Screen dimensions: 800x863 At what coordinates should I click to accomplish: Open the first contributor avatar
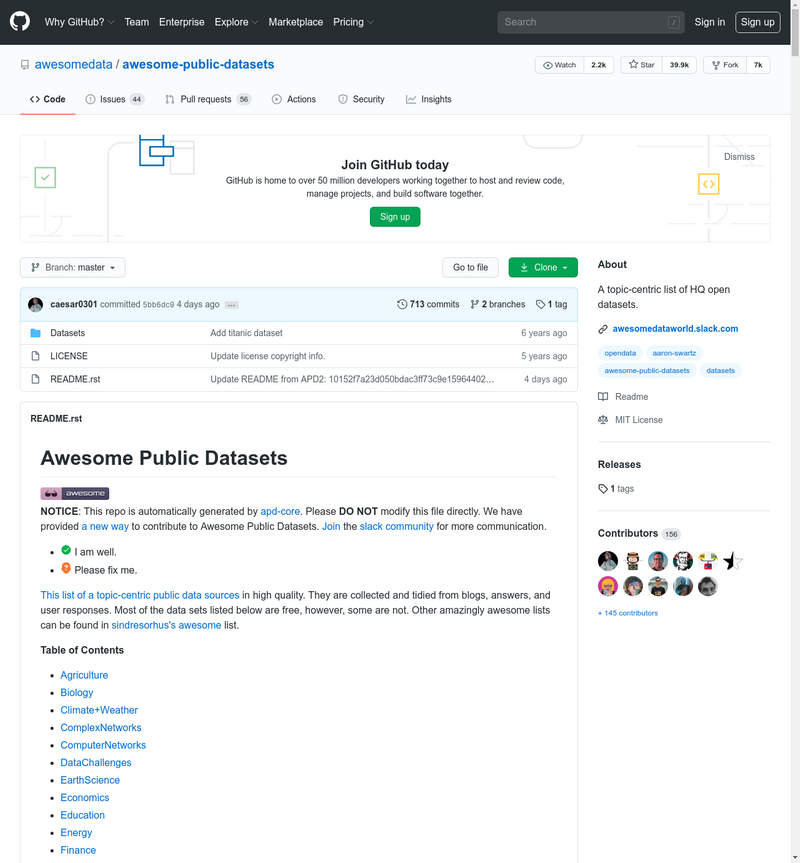coord(608,561)
